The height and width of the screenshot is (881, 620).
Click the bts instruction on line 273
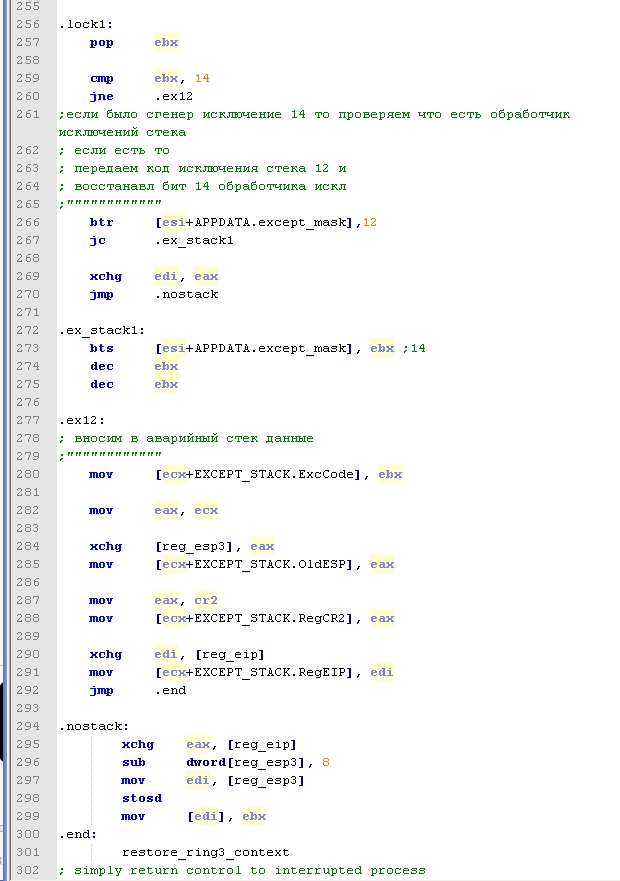101,348
